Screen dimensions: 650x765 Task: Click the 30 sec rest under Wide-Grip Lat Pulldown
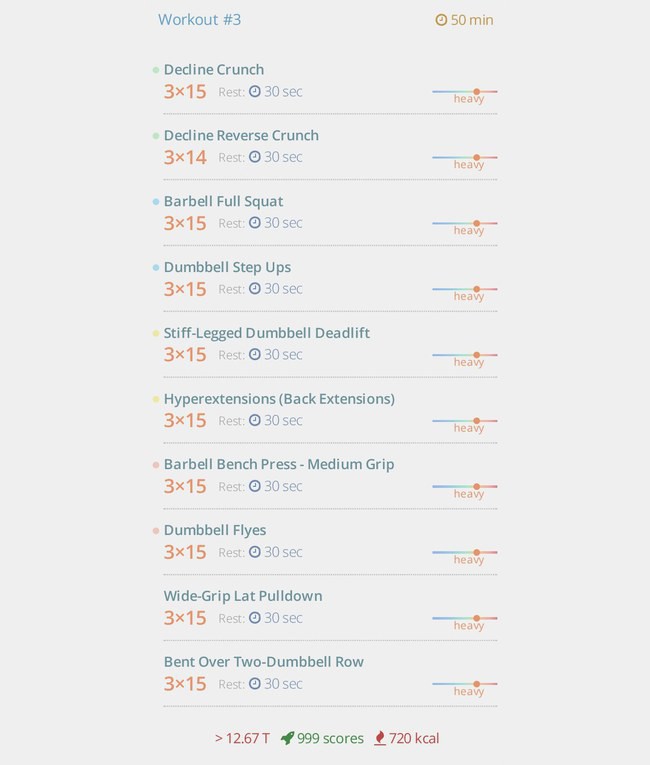[283, 618]
